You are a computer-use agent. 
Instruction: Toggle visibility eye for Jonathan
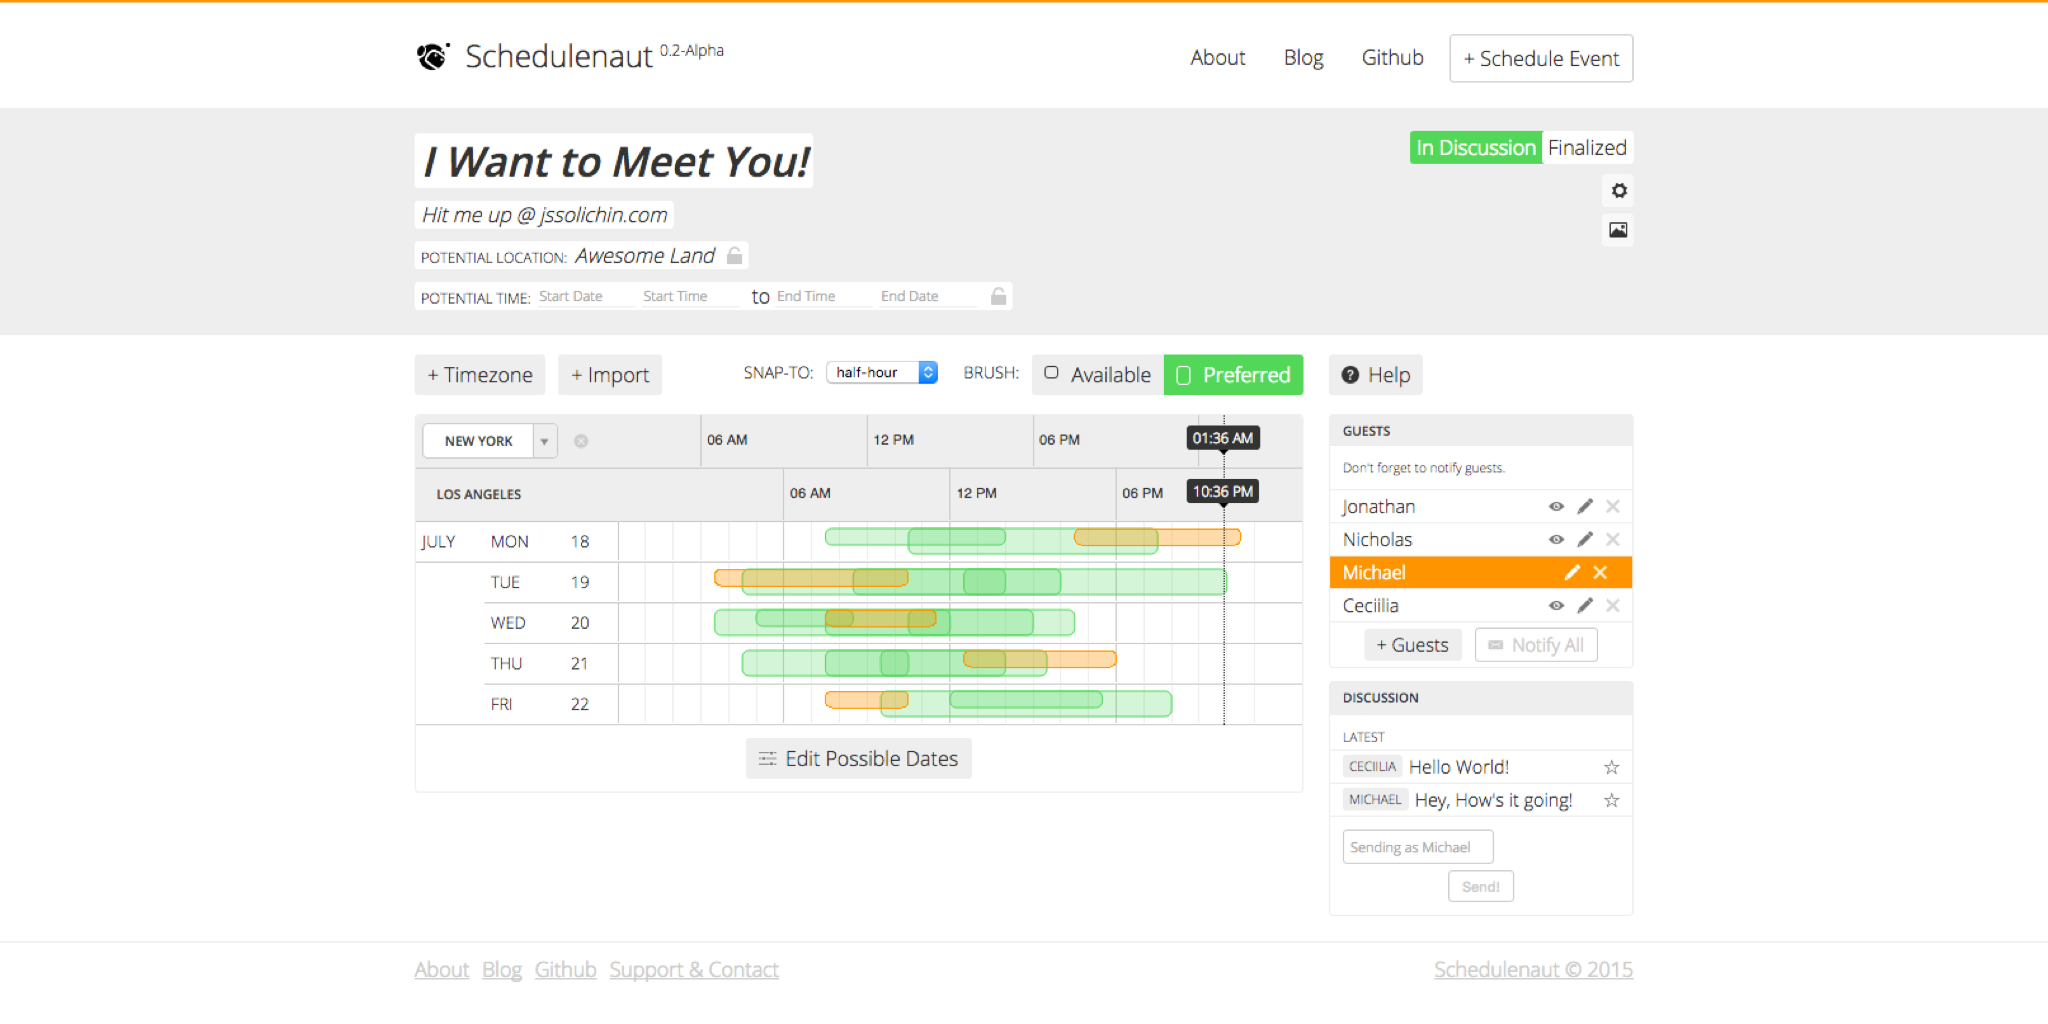coord(1556,507)
